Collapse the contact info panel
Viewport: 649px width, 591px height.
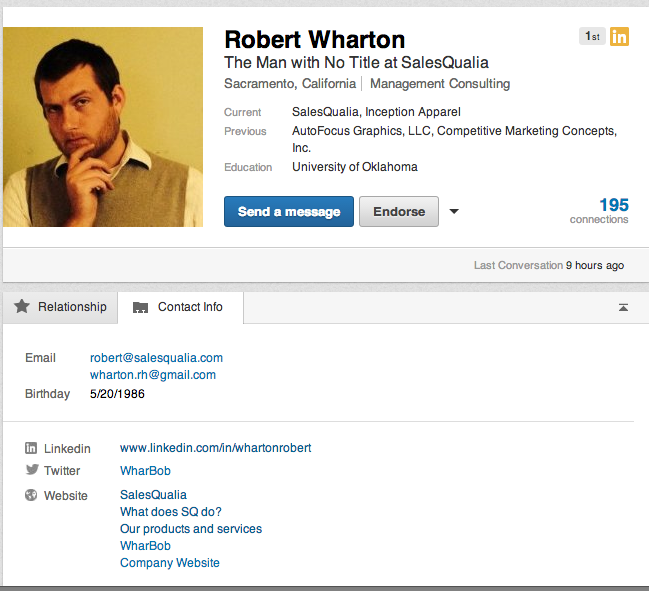[x=623, y=308]
